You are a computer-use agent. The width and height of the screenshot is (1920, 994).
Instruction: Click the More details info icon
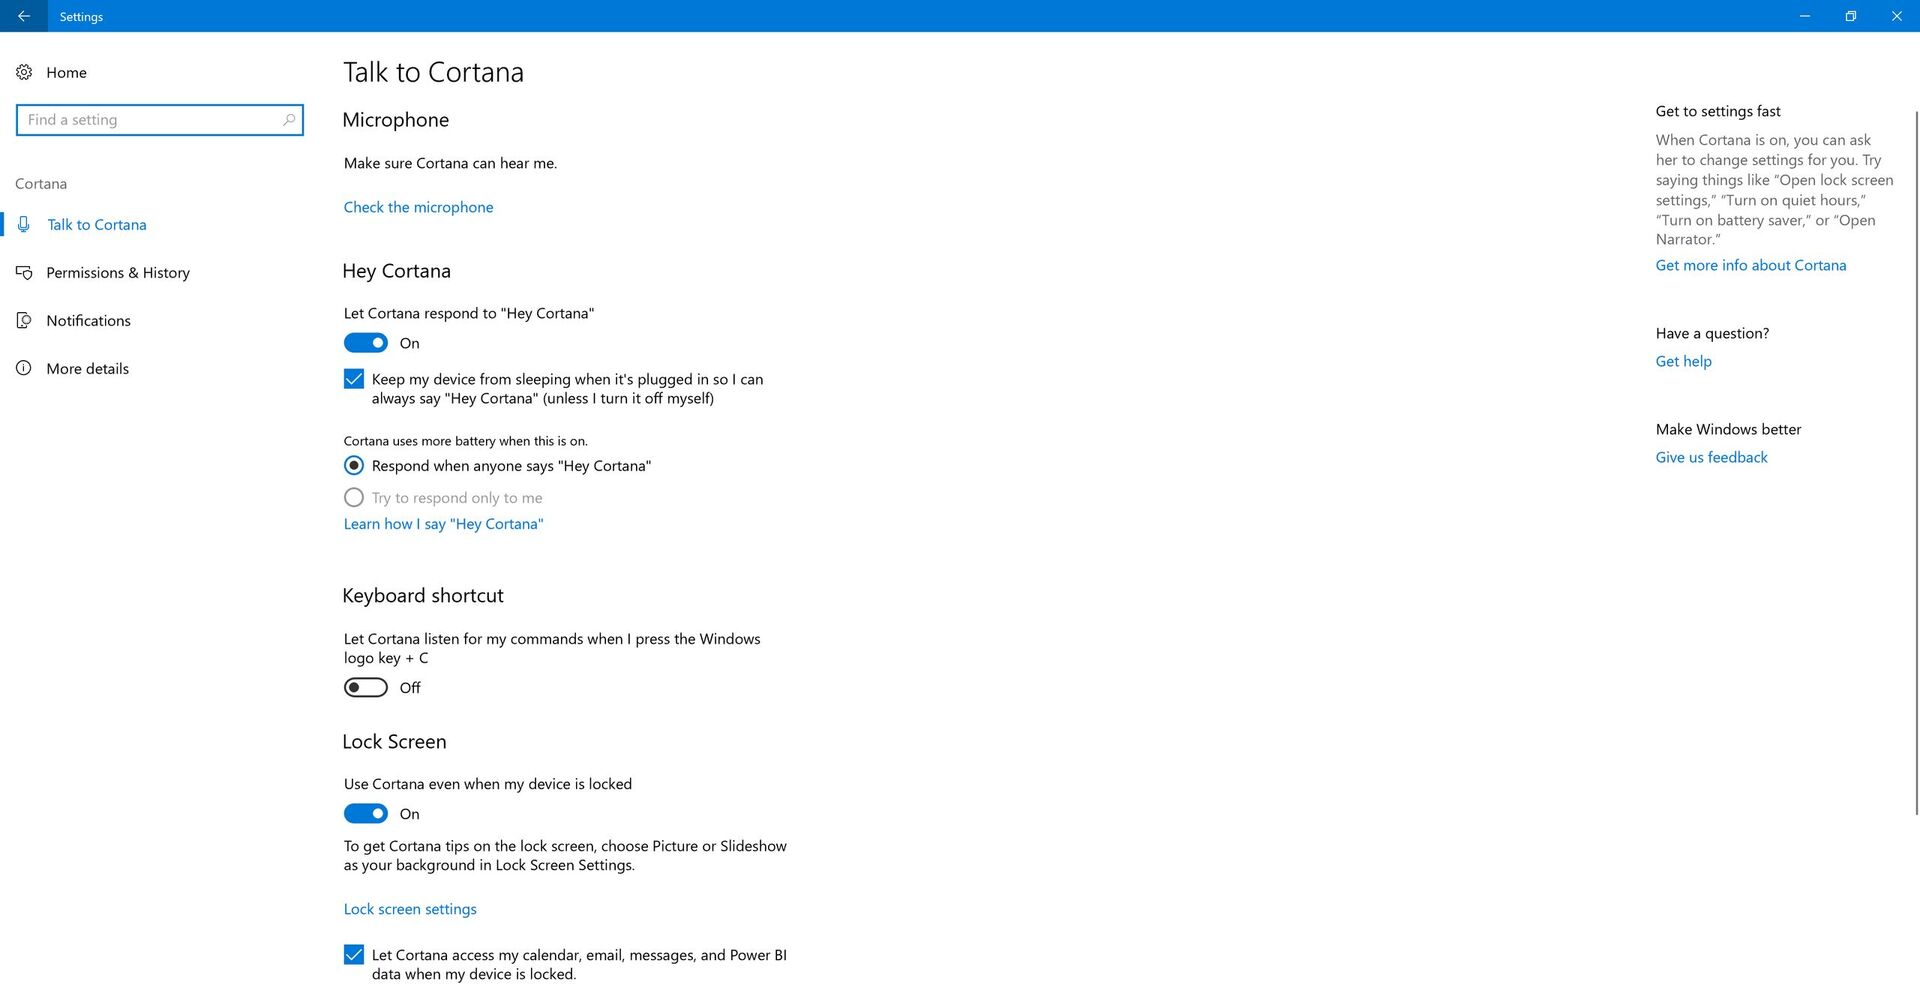tap(24, 368)
